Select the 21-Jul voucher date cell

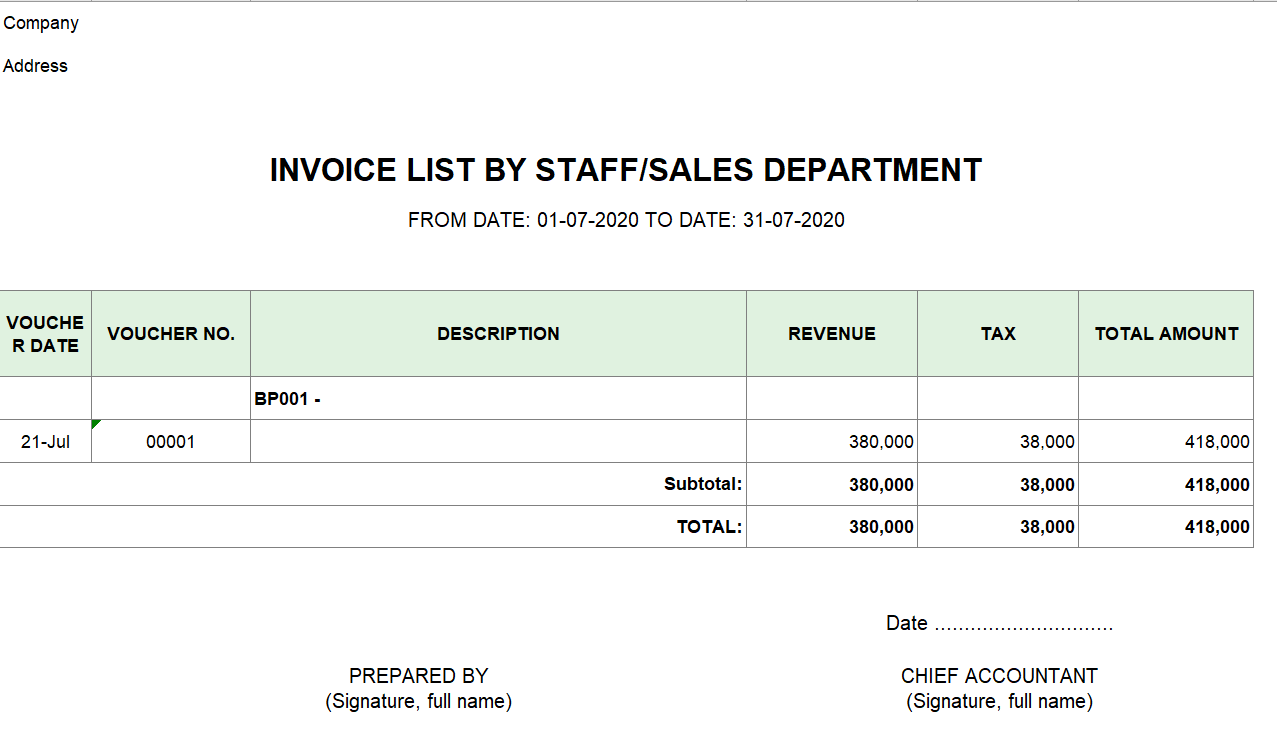[45, 442]
